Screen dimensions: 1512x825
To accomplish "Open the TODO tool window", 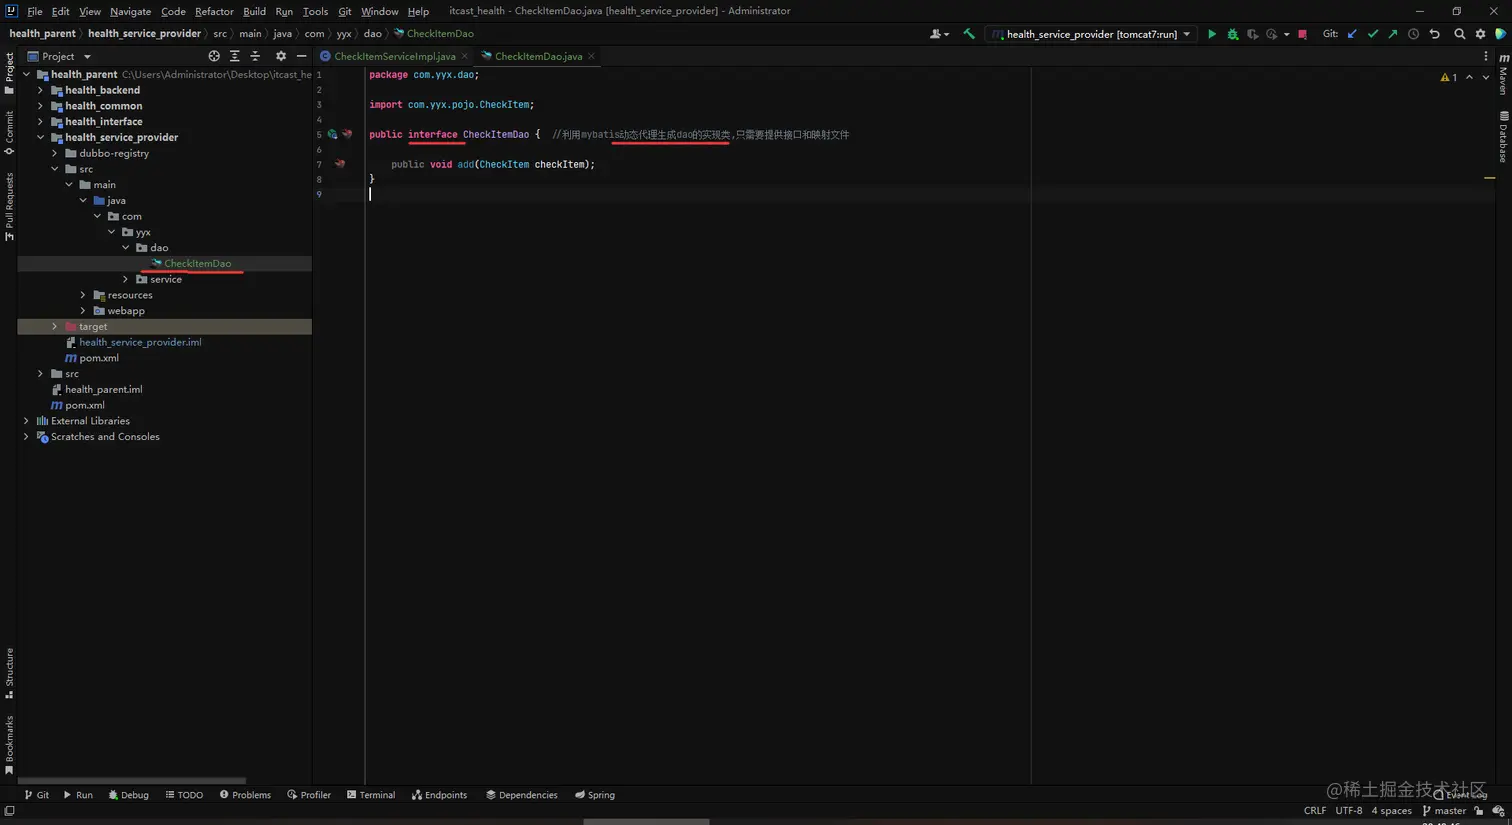I will tap(184, 795).
